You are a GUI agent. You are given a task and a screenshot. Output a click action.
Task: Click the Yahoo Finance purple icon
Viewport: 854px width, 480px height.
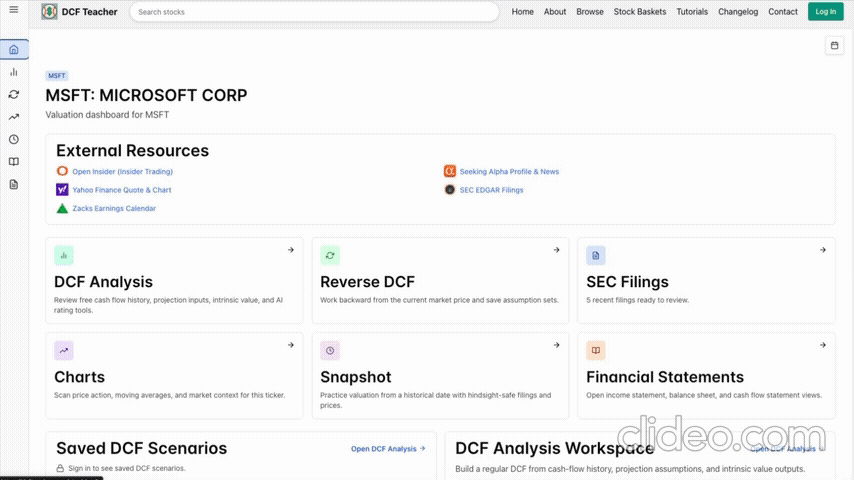(x=62, y=190)
